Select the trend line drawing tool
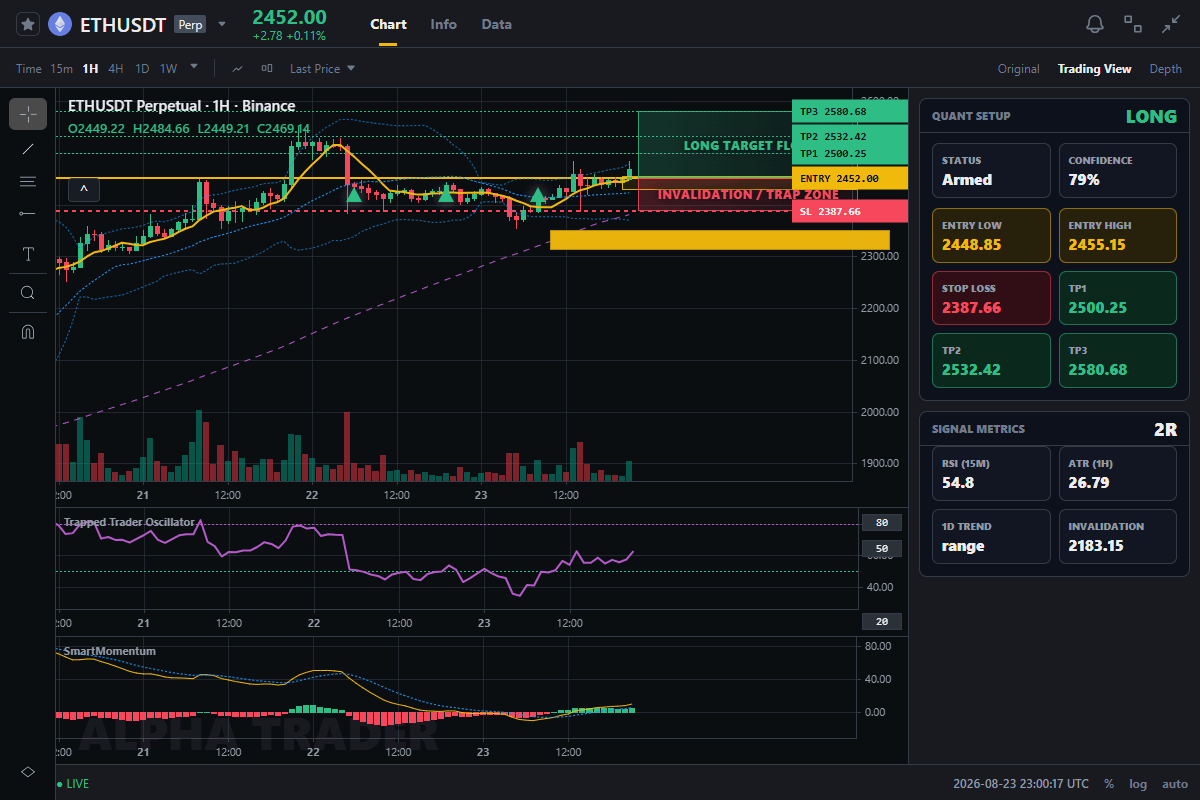The image size is (1200, 800). pyautogui.click(x=28, y=149)
